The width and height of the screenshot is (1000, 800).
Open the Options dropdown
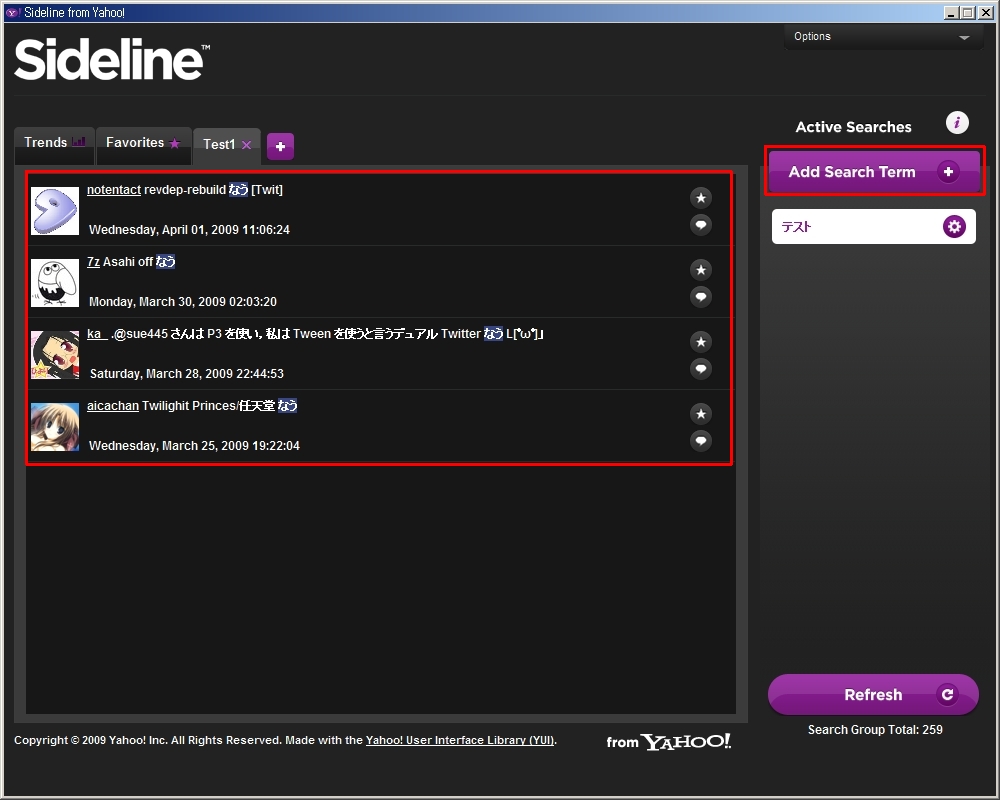883,37
